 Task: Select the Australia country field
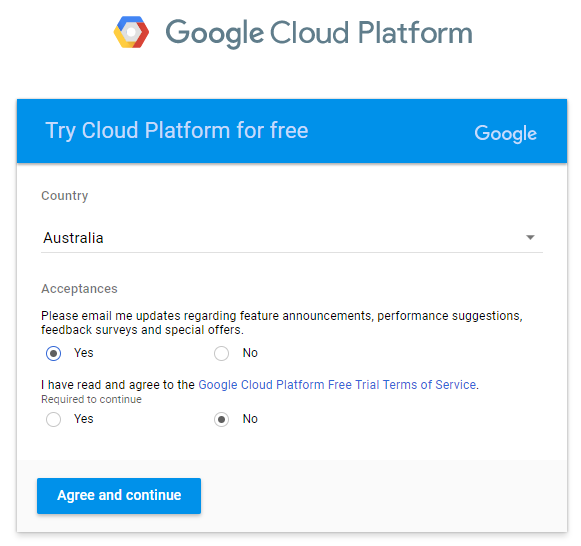click(x=292, y=238)
